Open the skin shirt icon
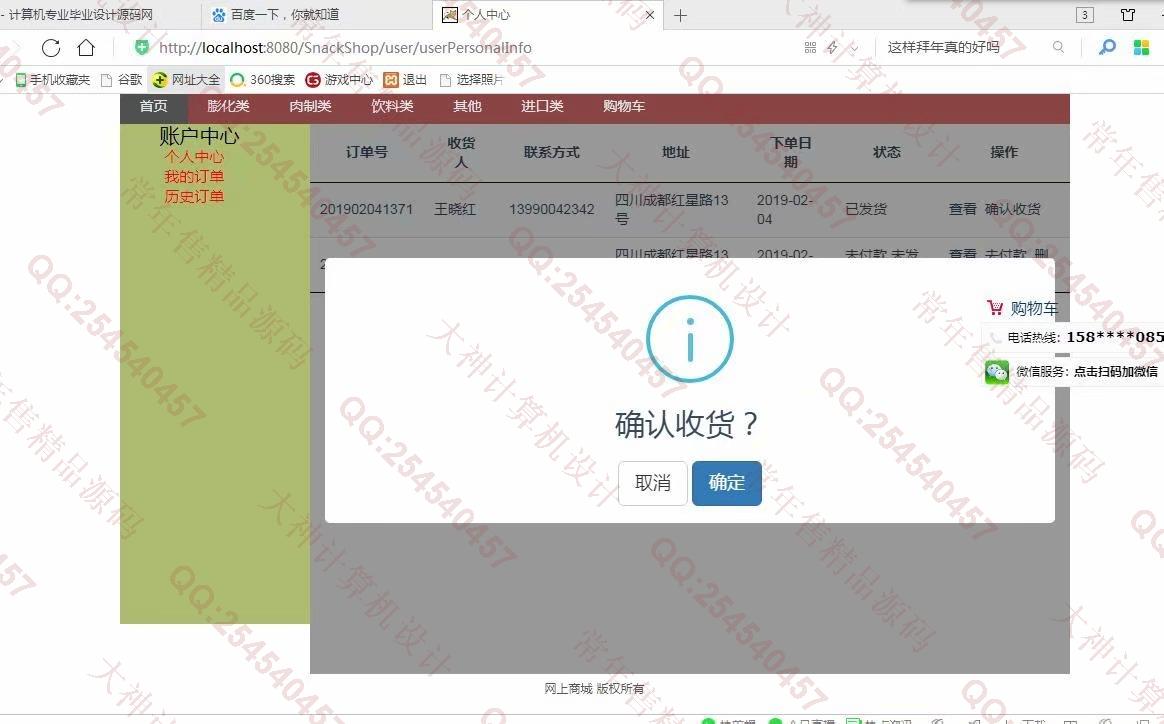The width and height of the screenshot is (1164, 724). (1128, 15)
